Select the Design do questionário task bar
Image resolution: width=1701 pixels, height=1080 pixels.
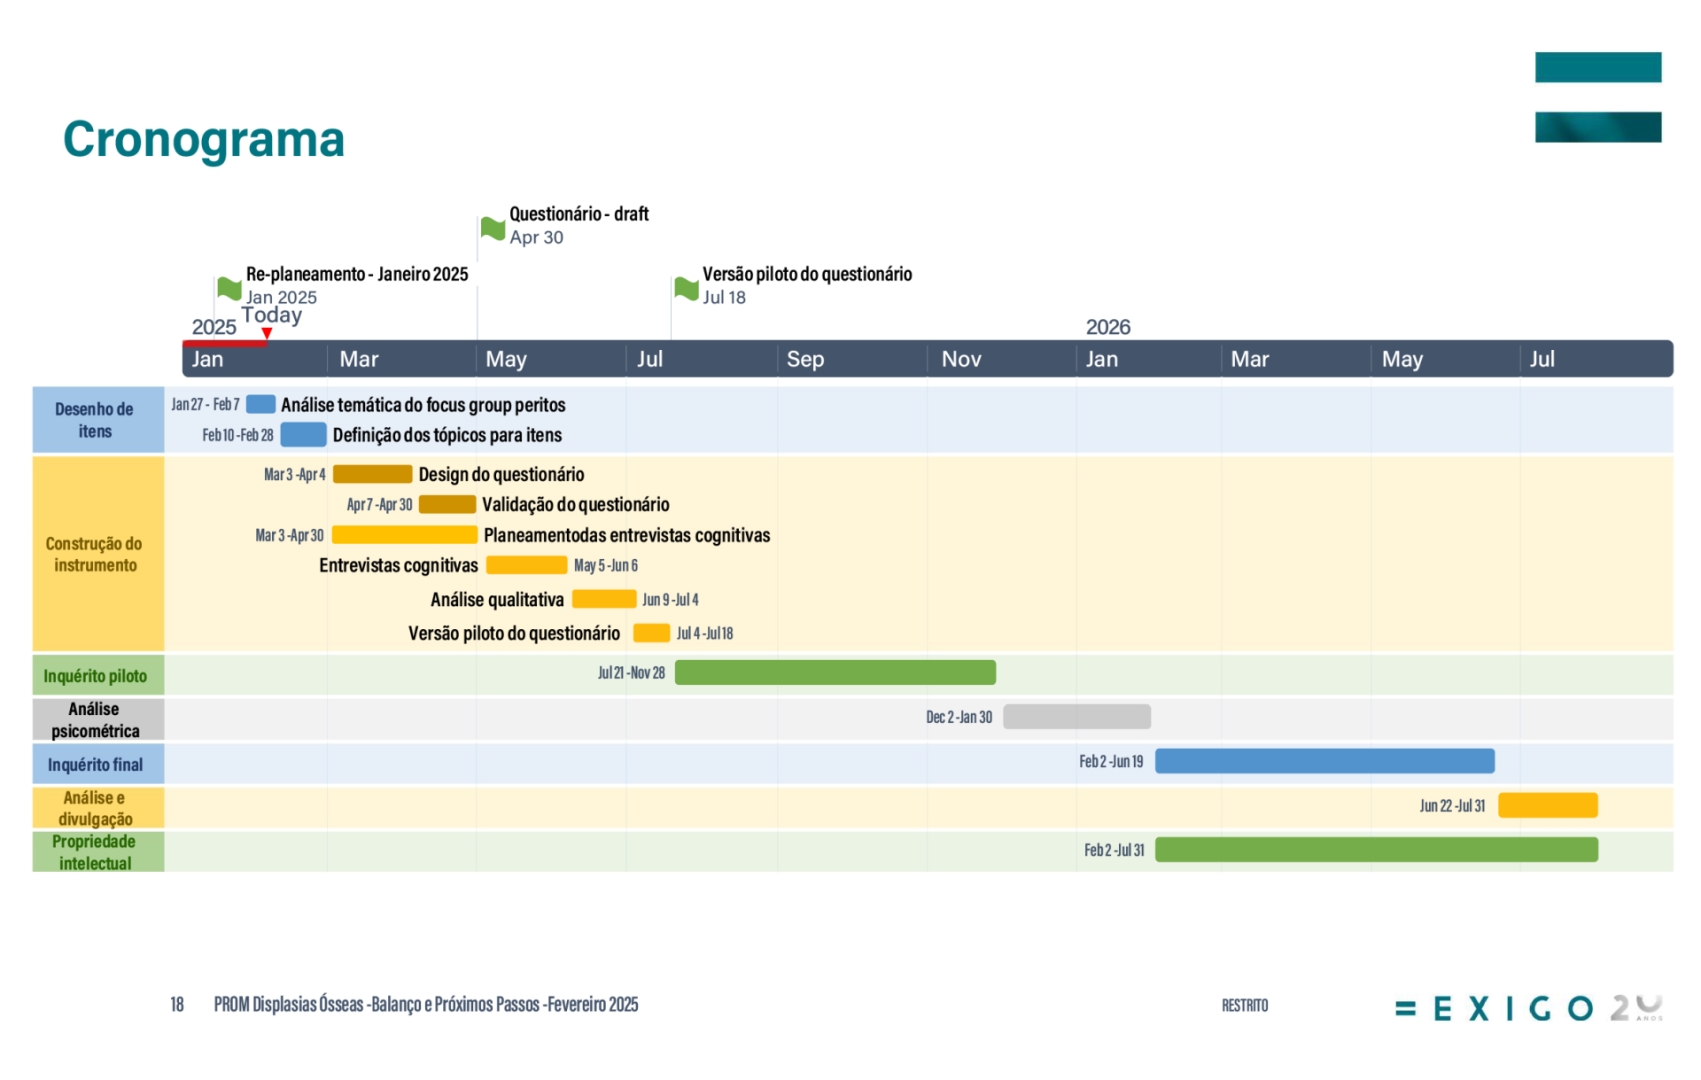pyautogui.click(x=372, y=474)
